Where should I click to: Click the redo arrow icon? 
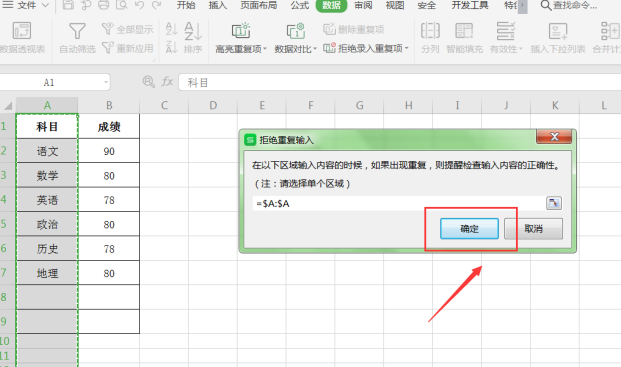point(157,5)
